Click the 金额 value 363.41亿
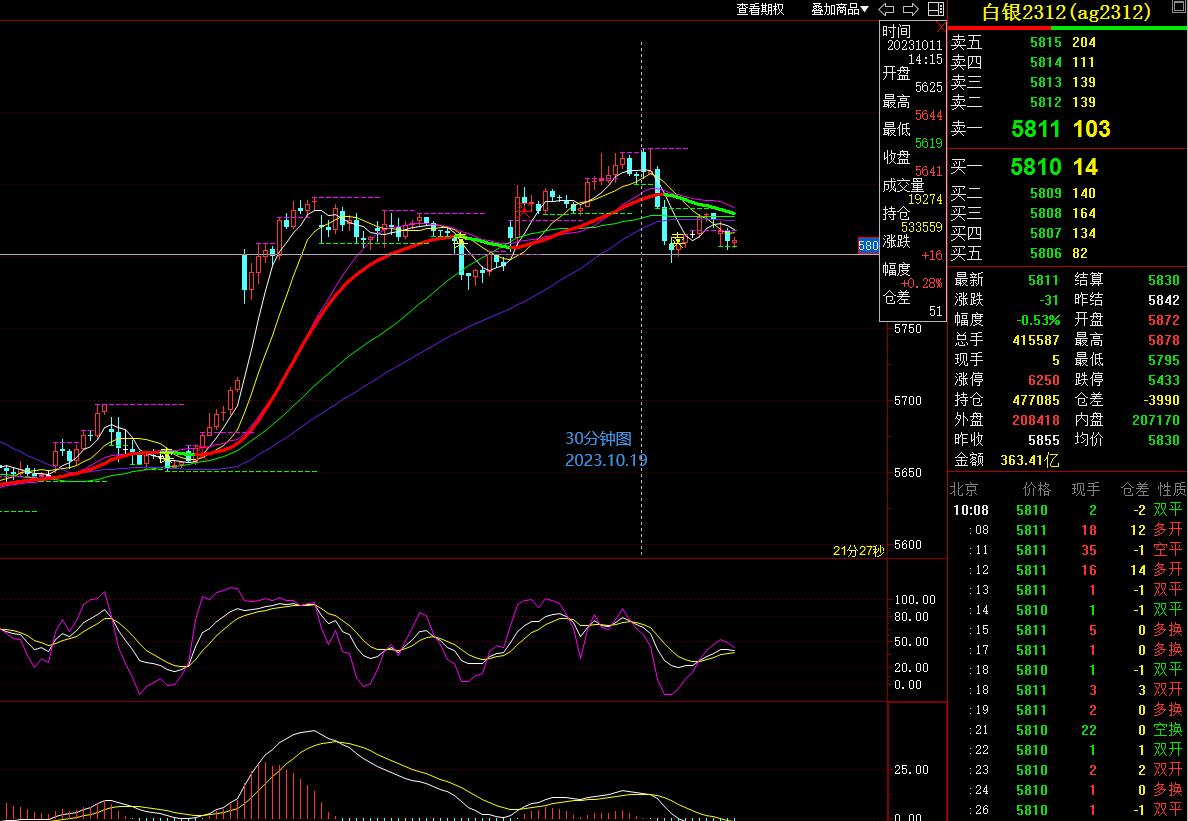The width and height of the screenshot is (1188, 821). (x=1030, y=460)
